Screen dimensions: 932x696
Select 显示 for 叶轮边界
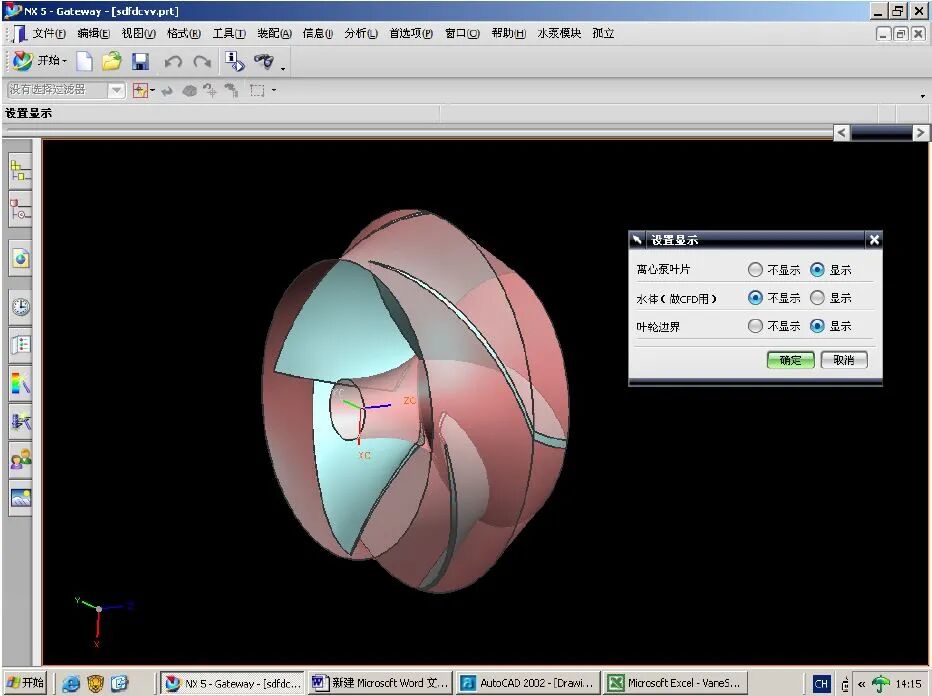(817, 326)
